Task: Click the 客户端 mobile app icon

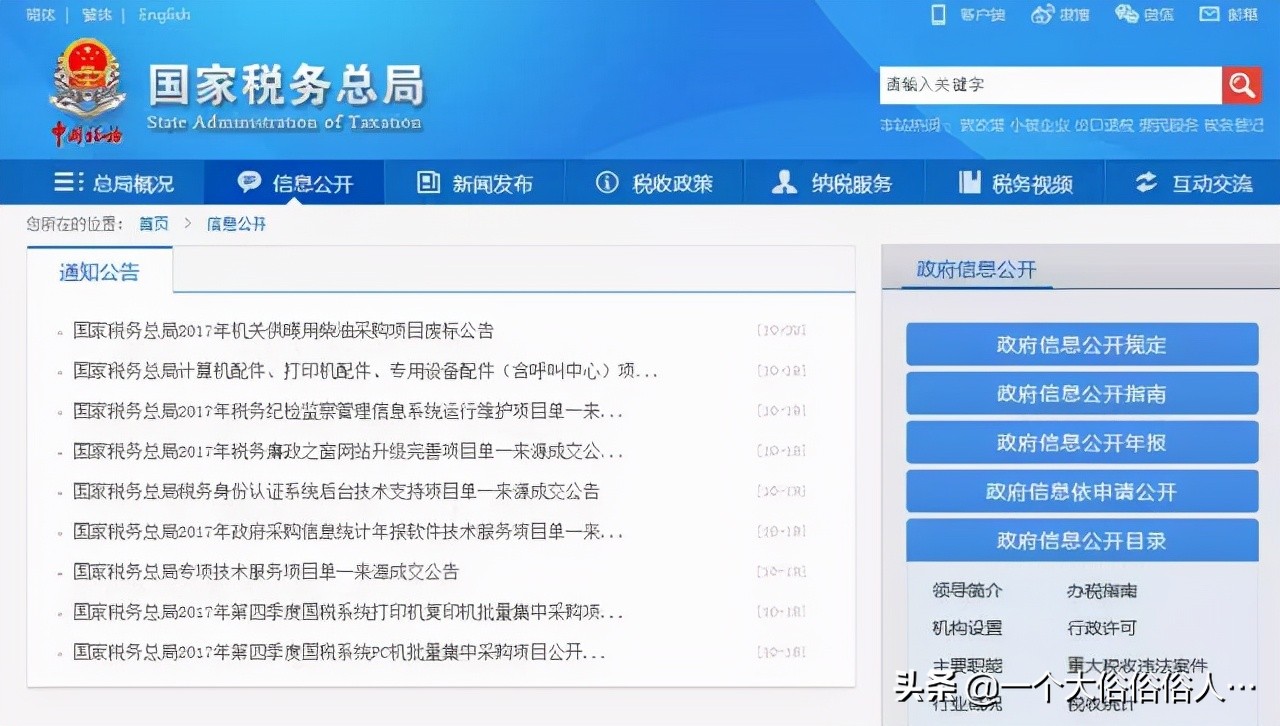Action: (x=938, y=14)
